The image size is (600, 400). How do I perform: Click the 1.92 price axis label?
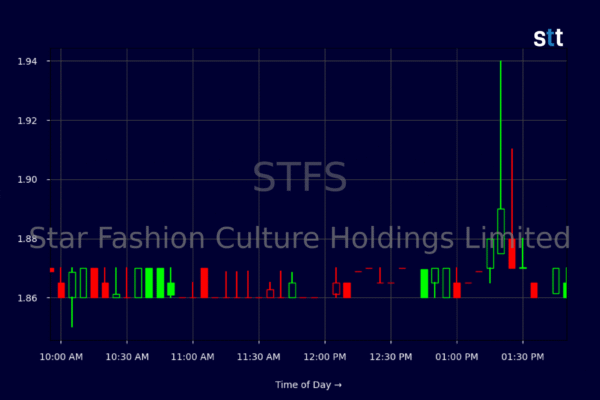tap(28, 121)
